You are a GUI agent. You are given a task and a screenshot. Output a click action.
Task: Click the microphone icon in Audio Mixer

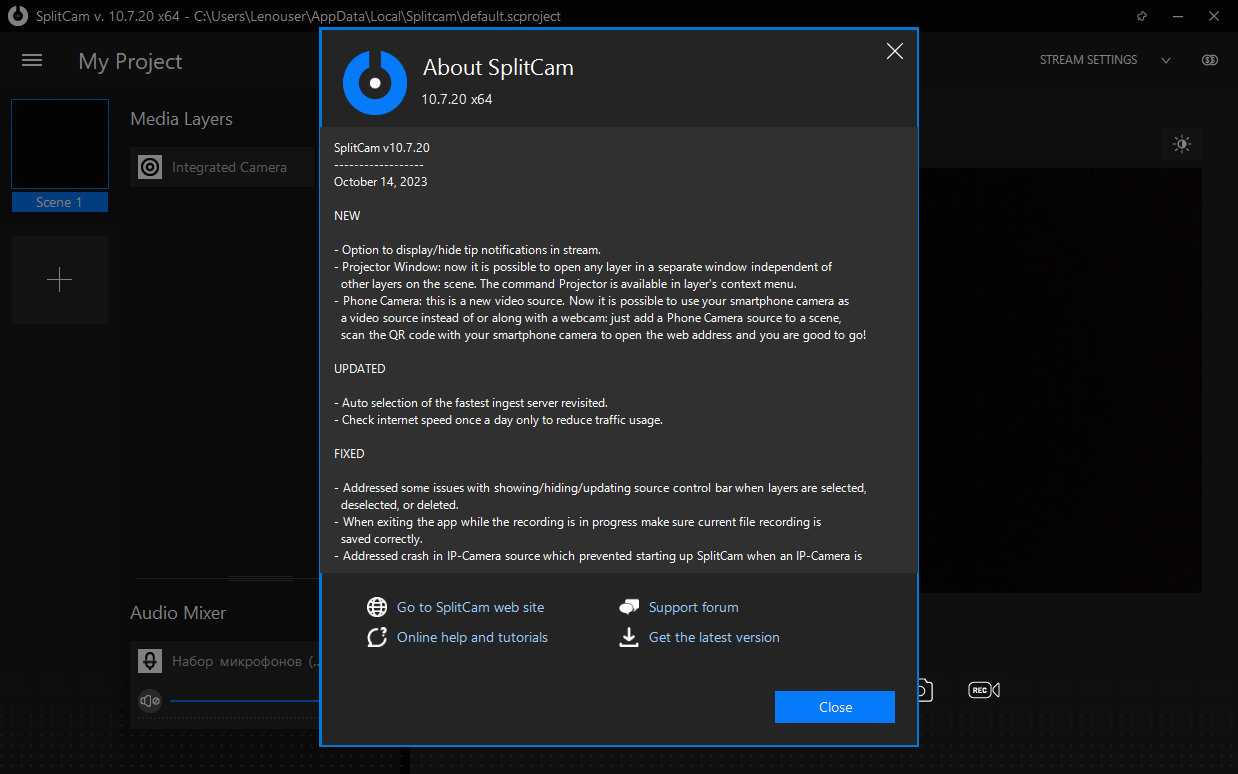[x=149, y=660]
